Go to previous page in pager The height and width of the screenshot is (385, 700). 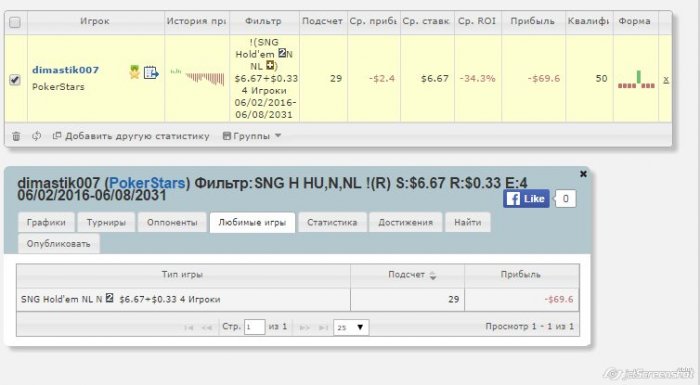207,328
